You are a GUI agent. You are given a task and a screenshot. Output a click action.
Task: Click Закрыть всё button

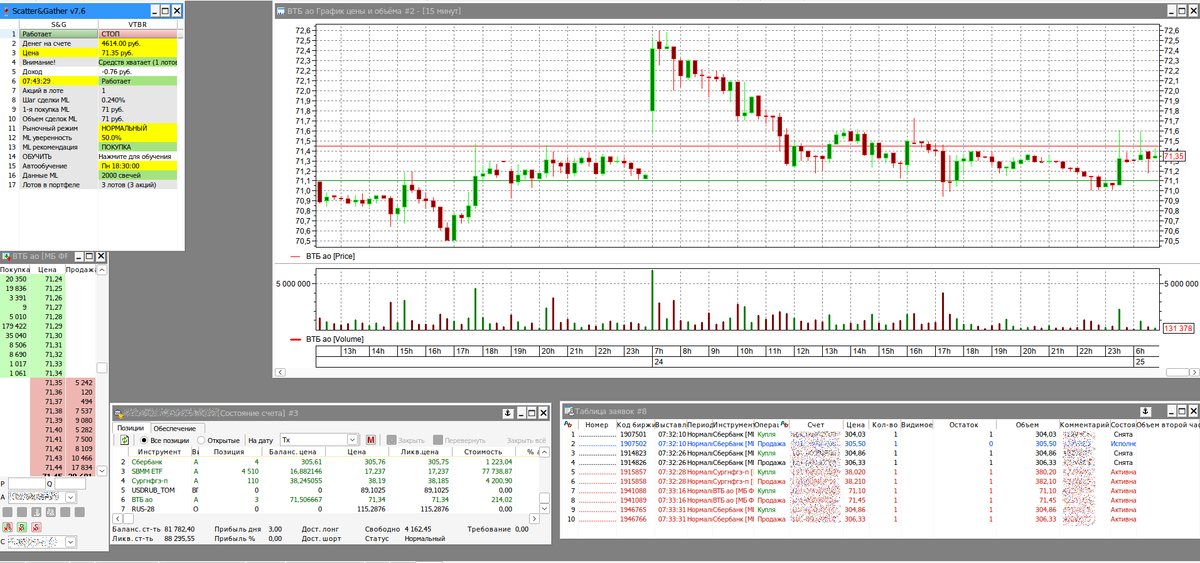[526, 440]
